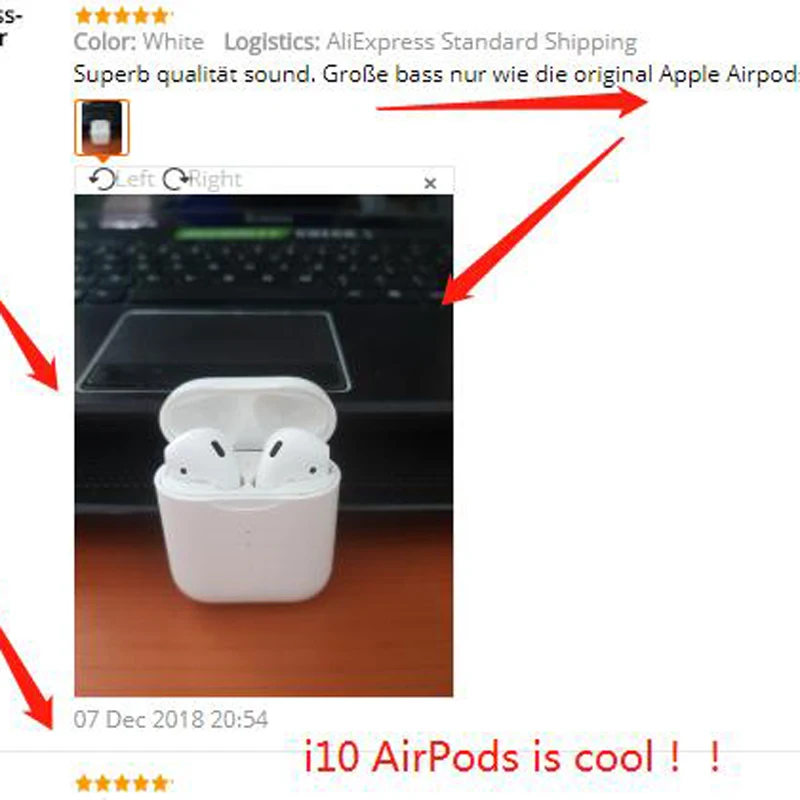Click the first star of top review rating

84,16
